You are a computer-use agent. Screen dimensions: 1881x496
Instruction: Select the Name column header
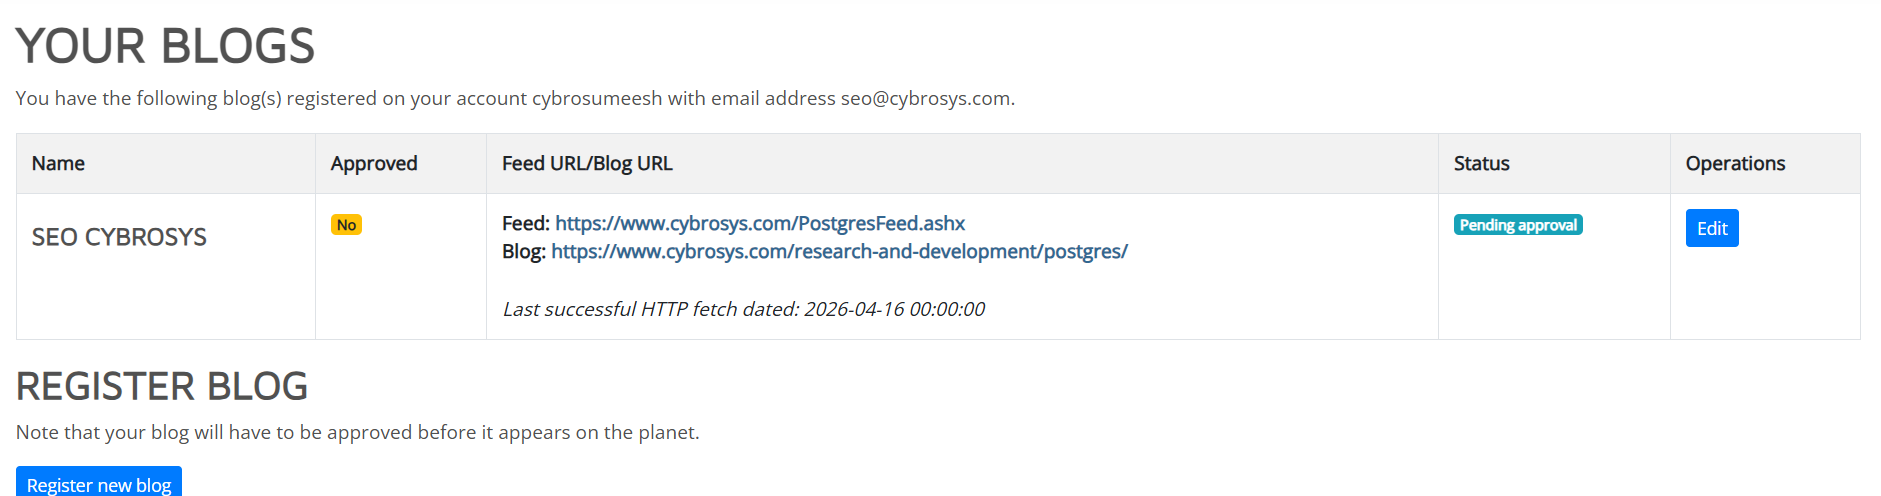(58, 163)
